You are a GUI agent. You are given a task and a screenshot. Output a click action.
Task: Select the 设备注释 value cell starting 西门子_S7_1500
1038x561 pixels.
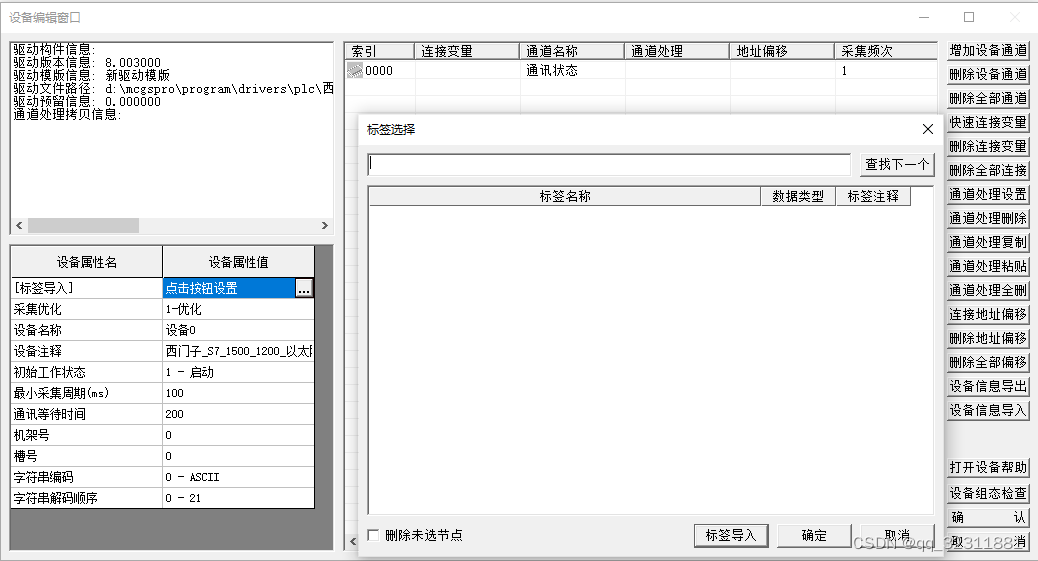(x=238, y=351)
